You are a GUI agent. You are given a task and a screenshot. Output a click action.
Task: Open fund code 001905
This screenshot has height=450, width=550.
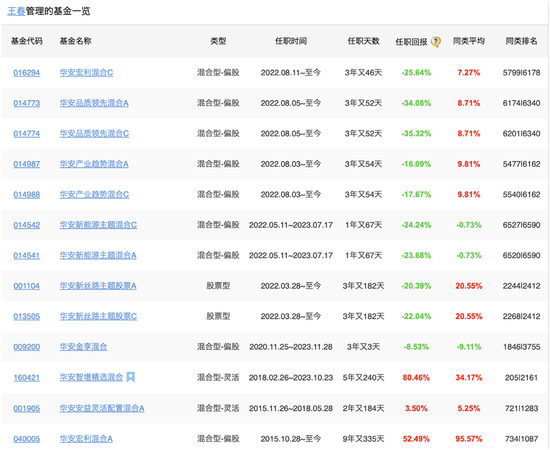[x=27, y=409]
